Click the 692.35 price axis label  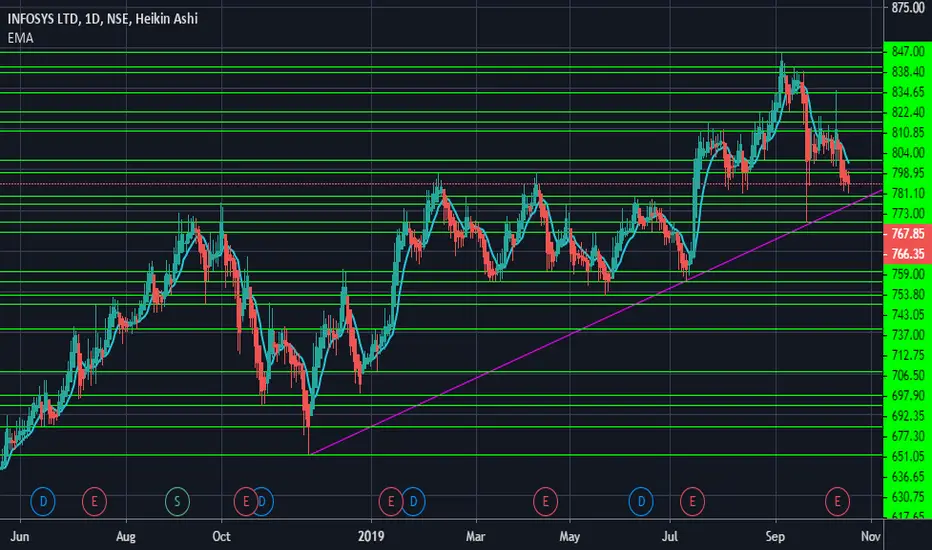pyautogui.click(x=908, y=416)
